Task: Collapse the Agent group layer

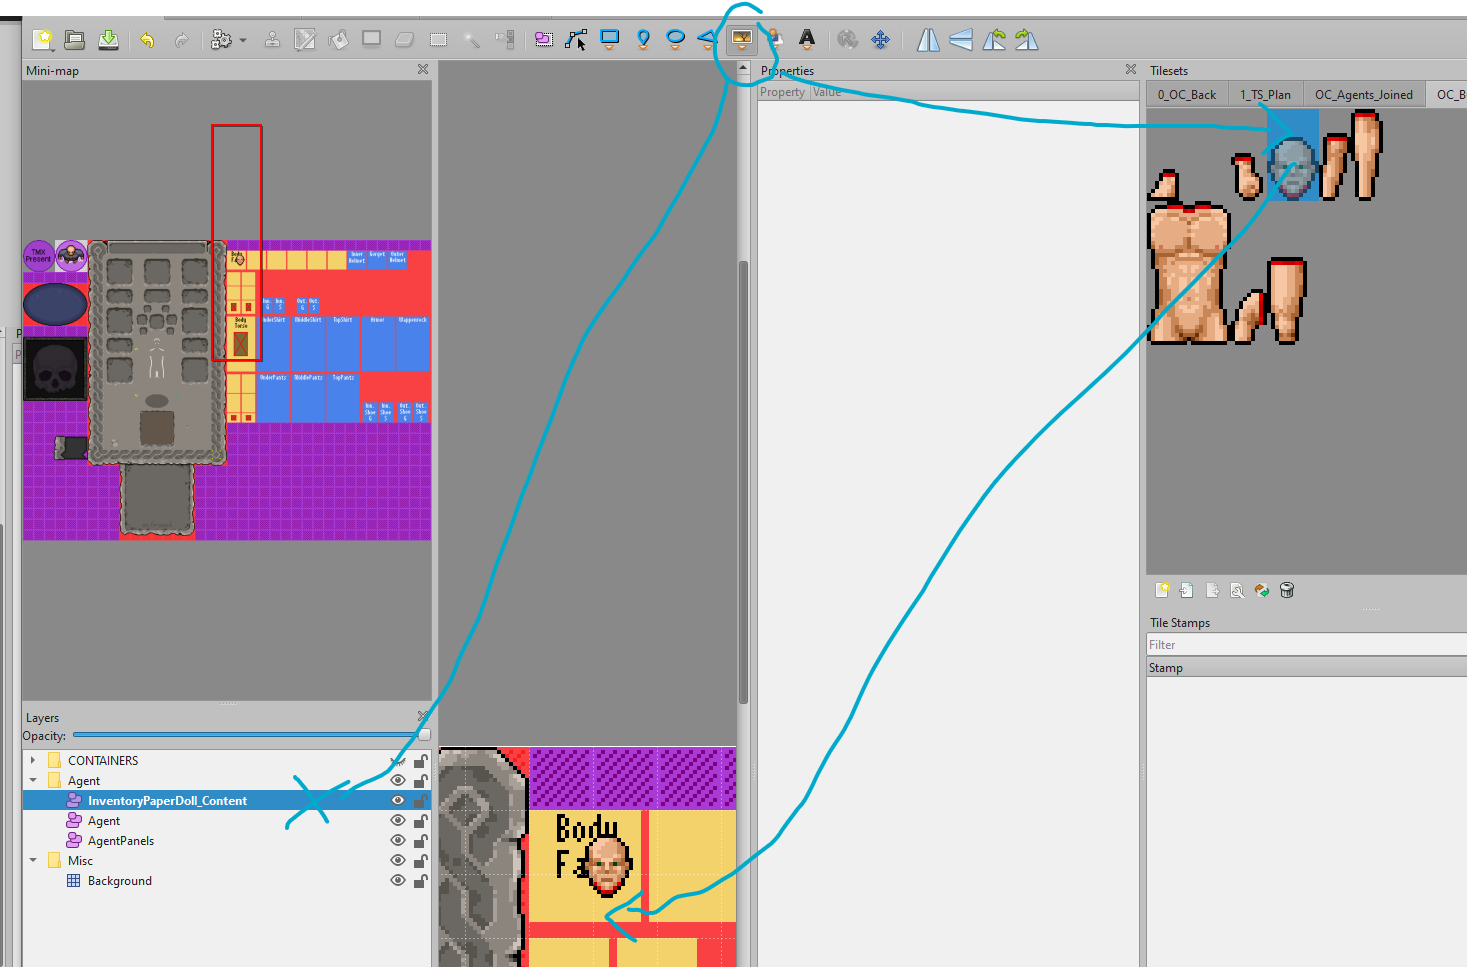Action: point(33,781)
